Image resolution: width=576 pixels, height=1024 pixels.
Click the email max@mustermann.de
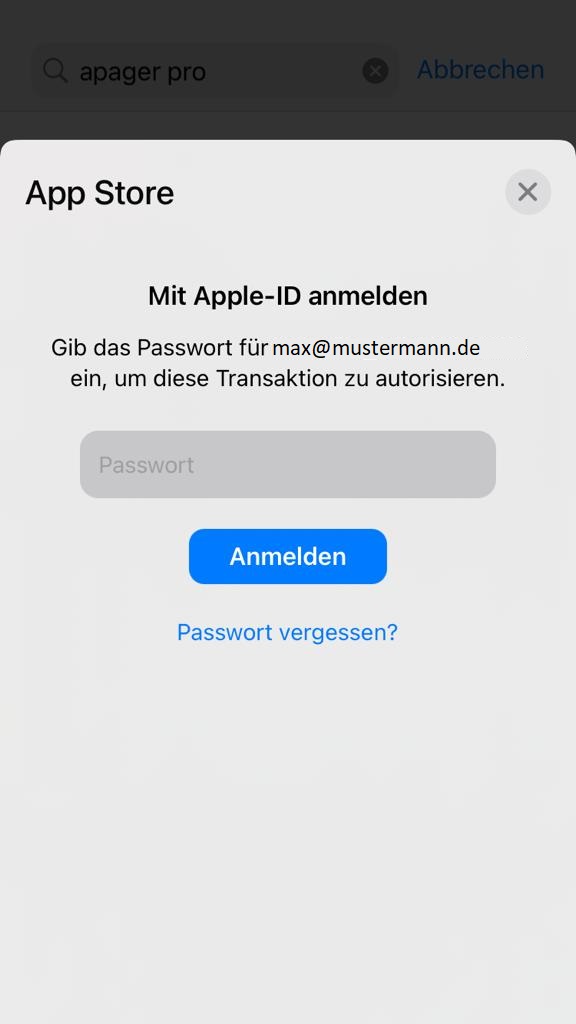(376, 348)
